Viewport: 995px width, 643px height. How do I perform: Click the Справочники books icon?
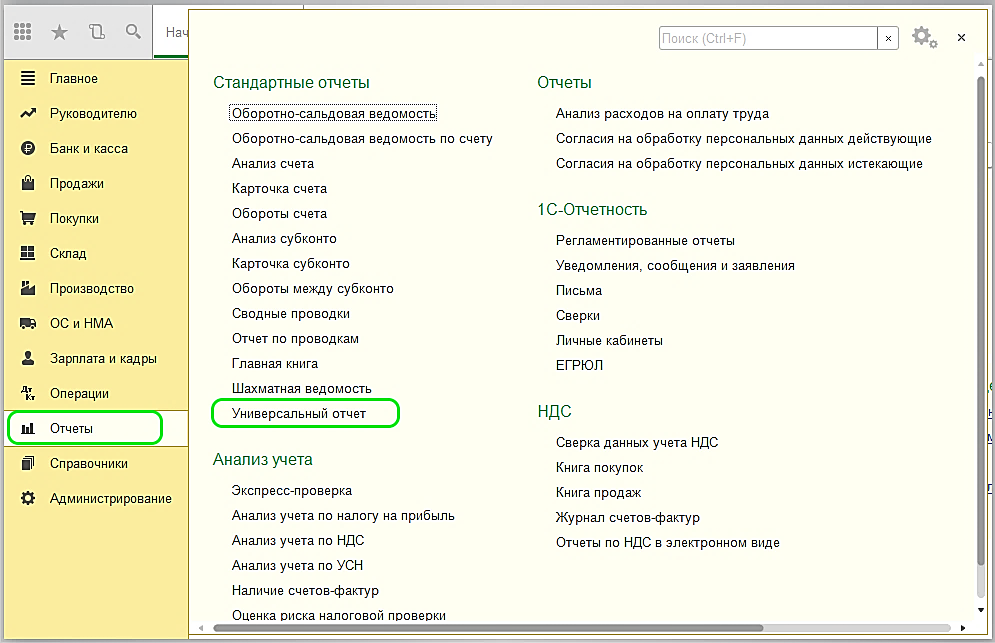28,463
